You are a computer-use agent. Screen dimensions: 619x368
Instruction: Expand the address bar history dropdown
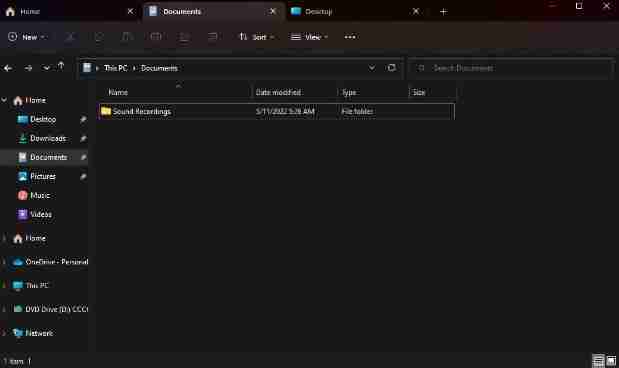click(371, 68)
